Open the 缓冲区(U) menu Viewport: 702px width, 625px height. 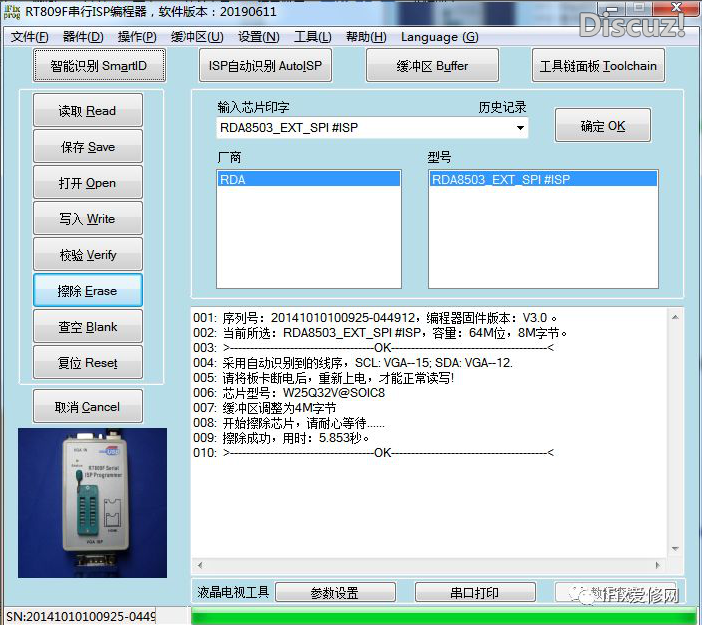pyautogui.click(x=197, y=37)
